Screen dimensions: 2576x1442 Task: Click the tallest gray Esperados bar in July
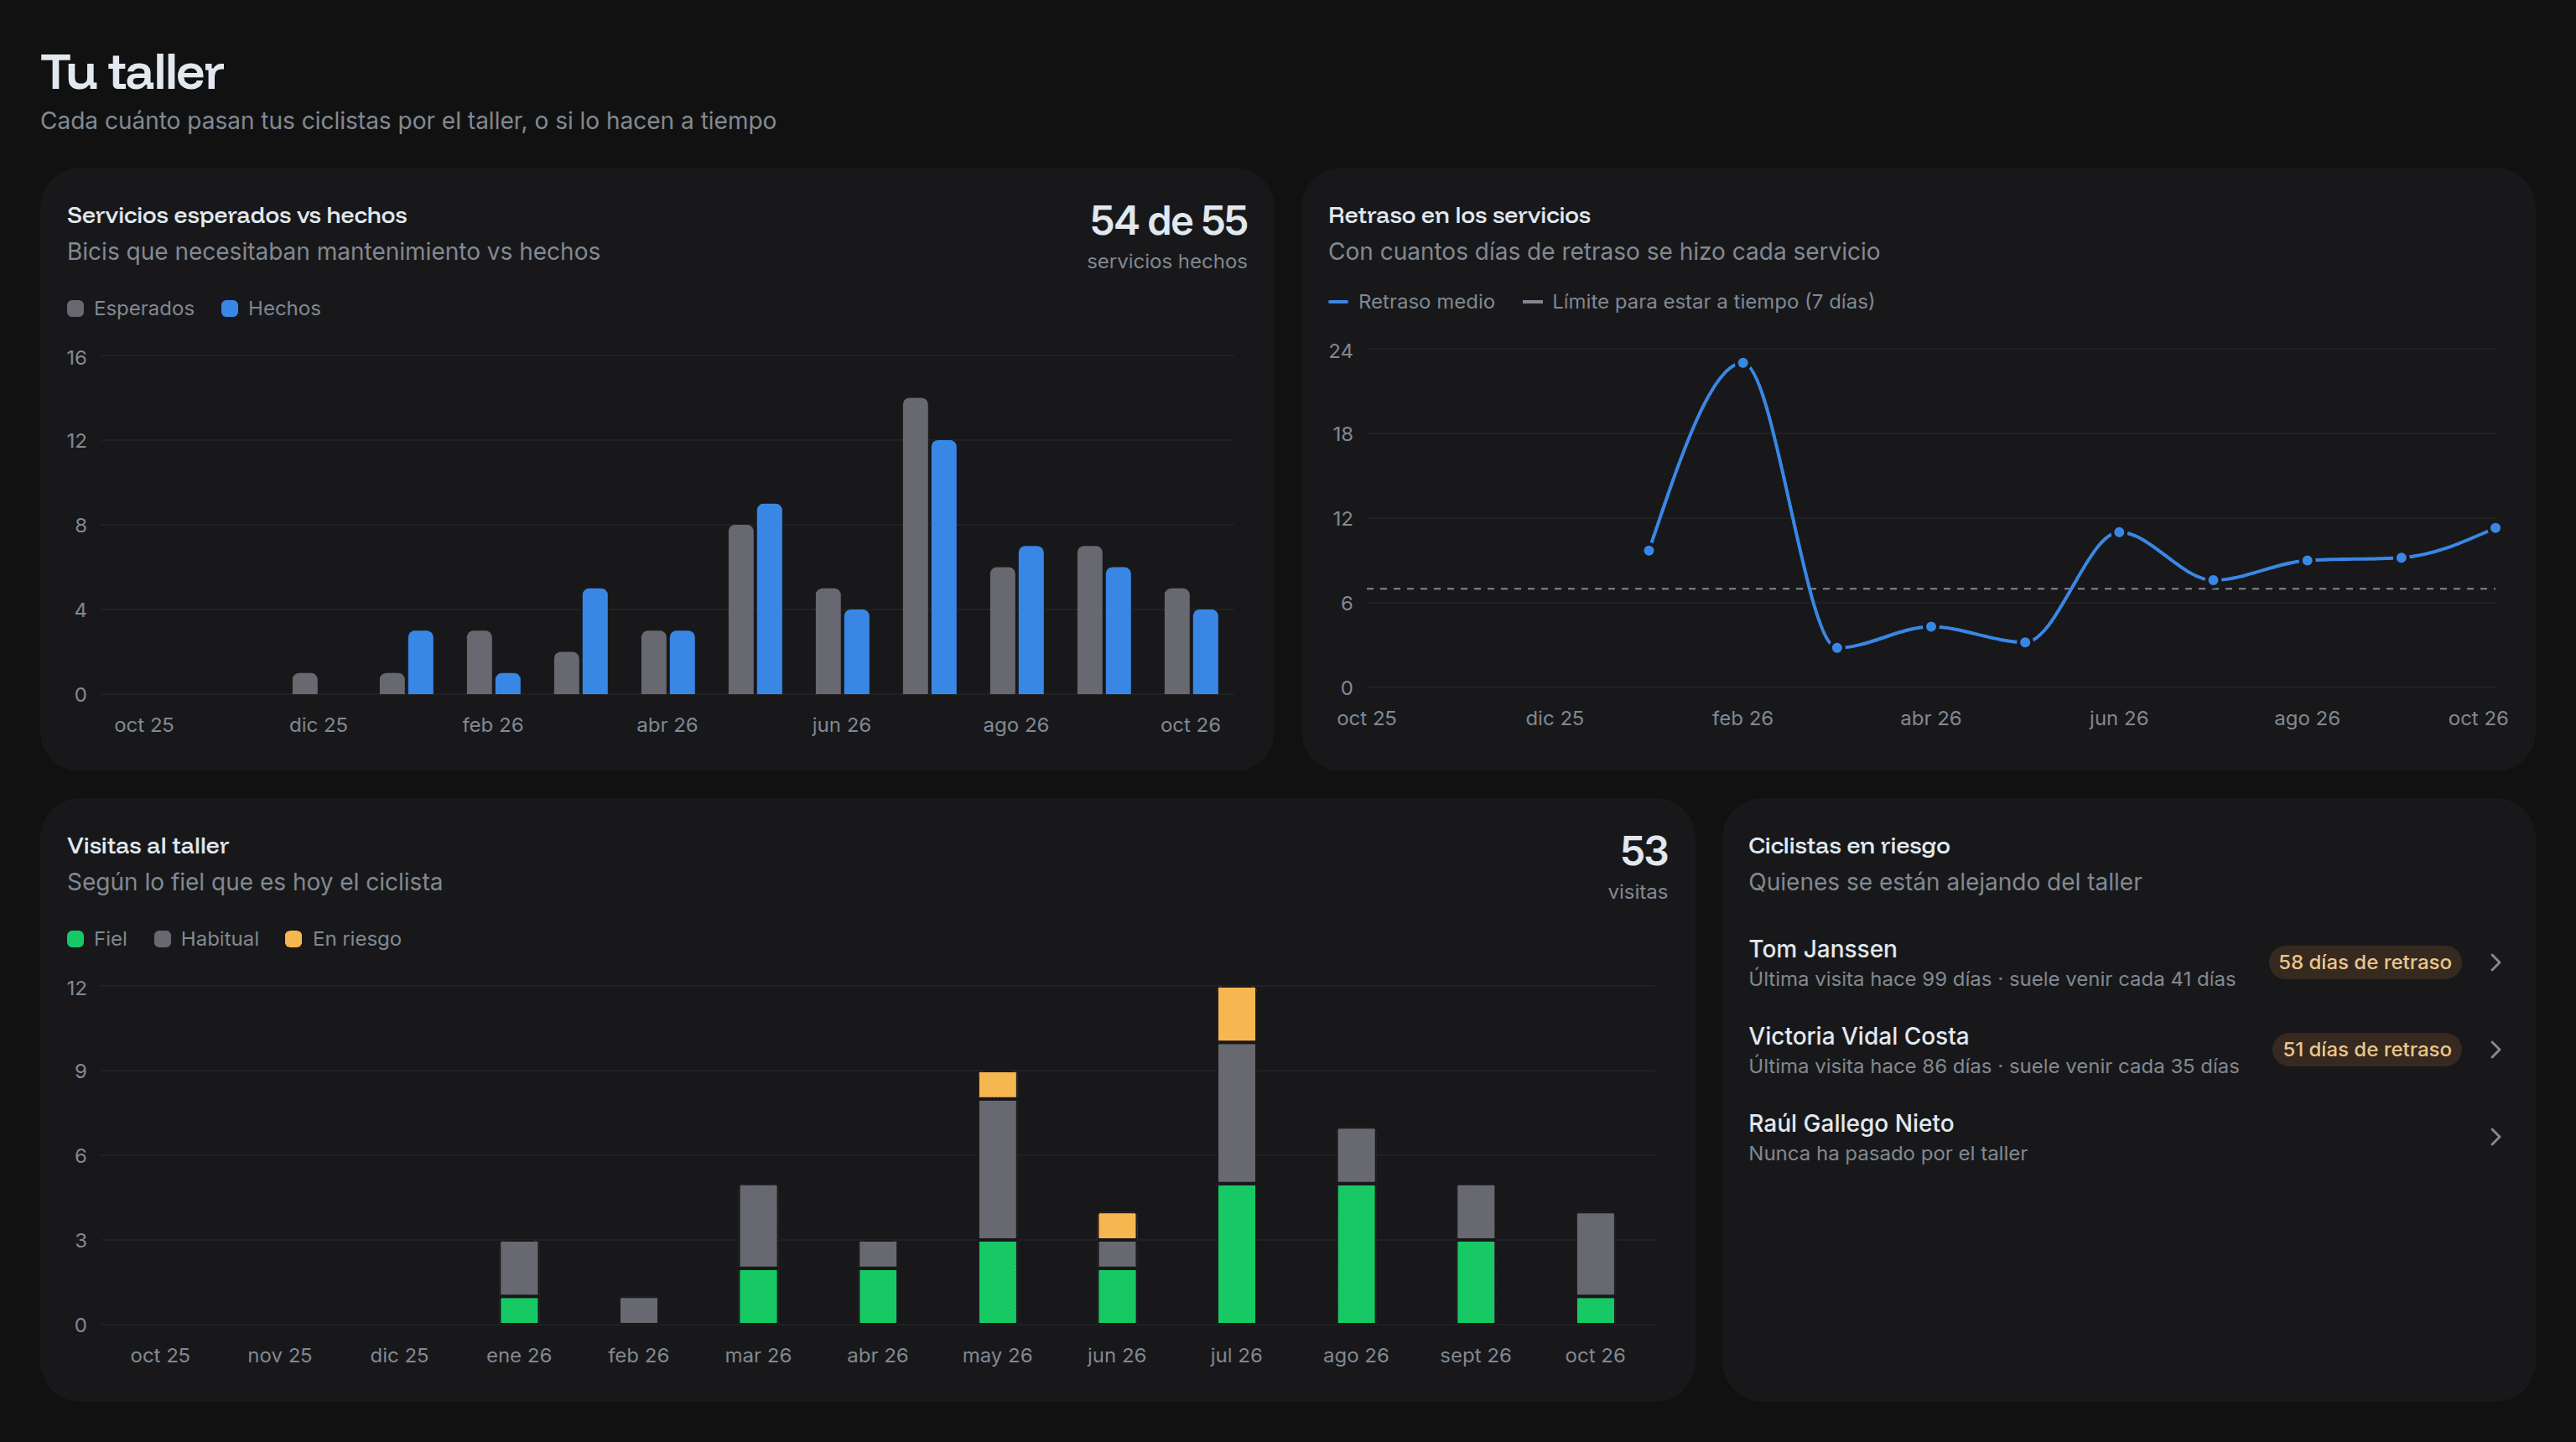(x=915, y=546)
